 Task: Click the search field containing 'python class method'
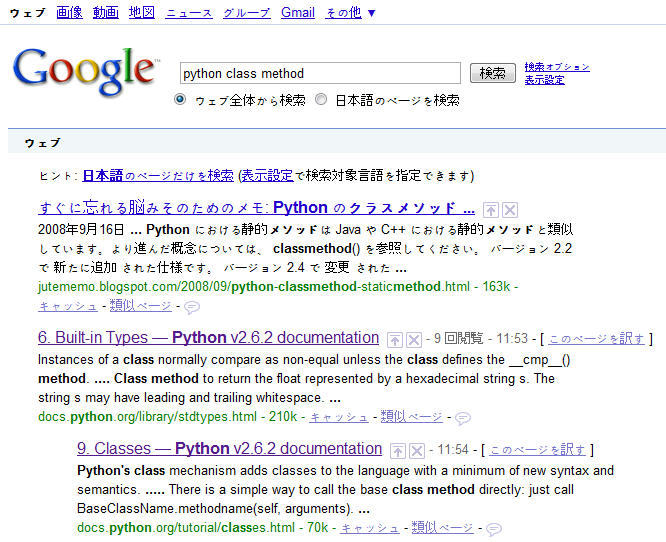pyautogui.click(x=320, y=73)
